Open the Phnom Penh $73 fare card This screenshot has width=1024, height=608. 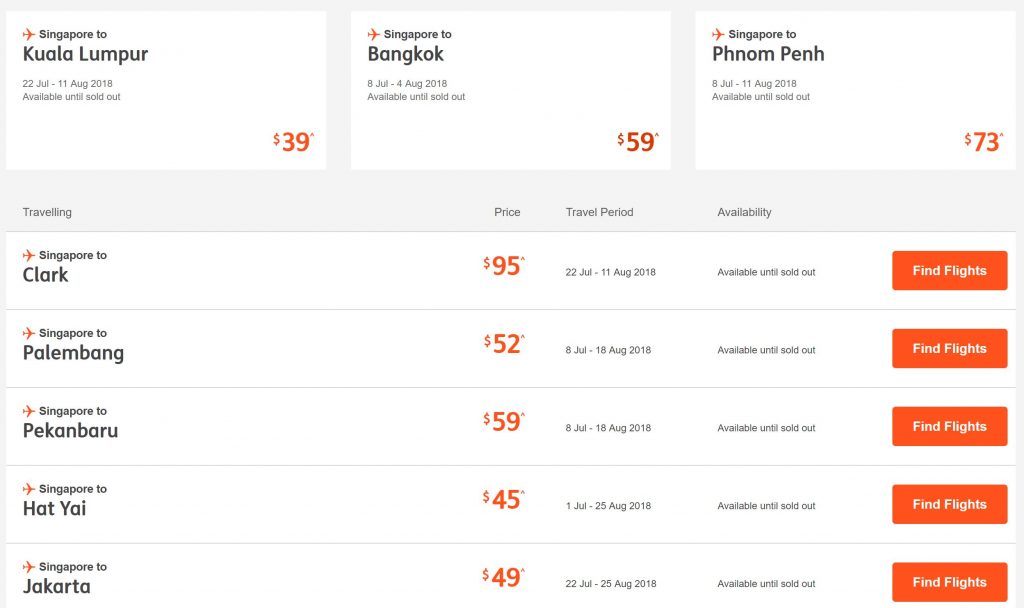pos(856,90)
